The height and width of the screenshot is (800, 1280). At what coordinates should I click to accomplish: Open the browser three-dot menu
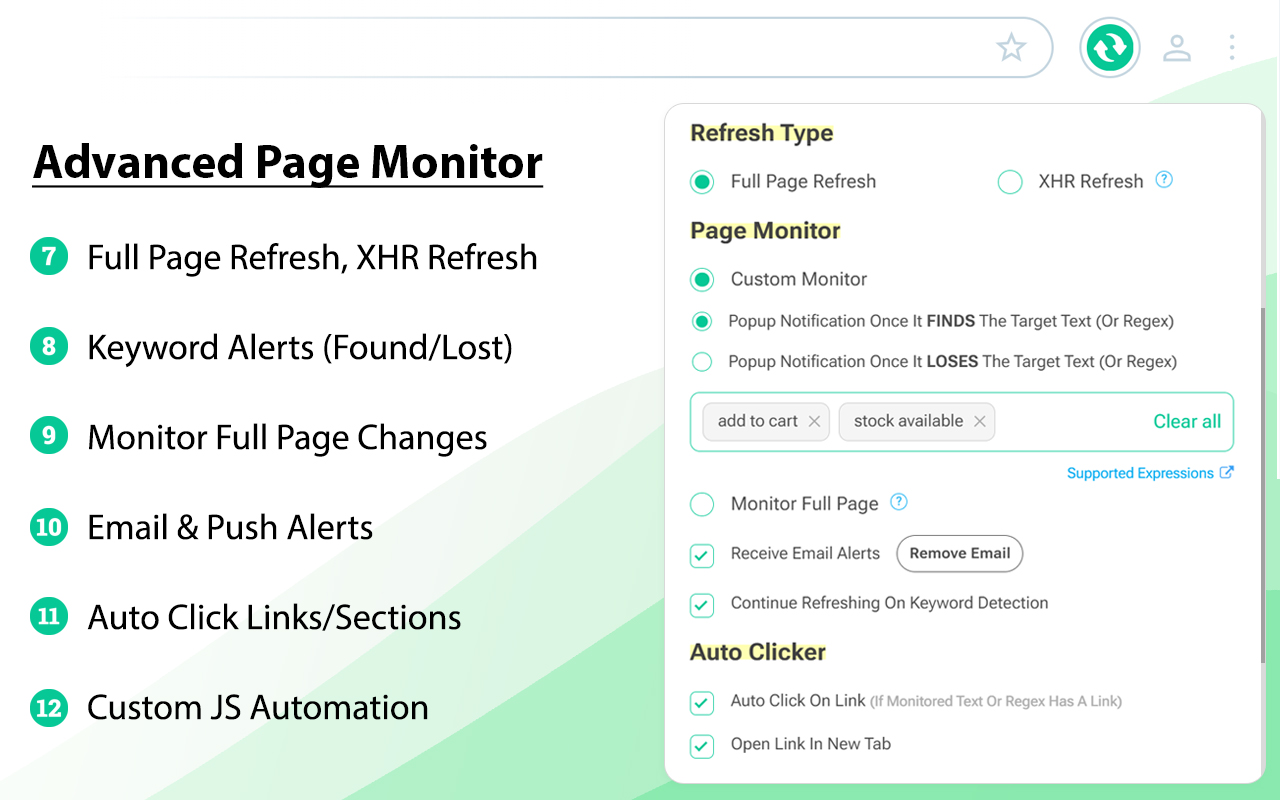click(1231, 47)
